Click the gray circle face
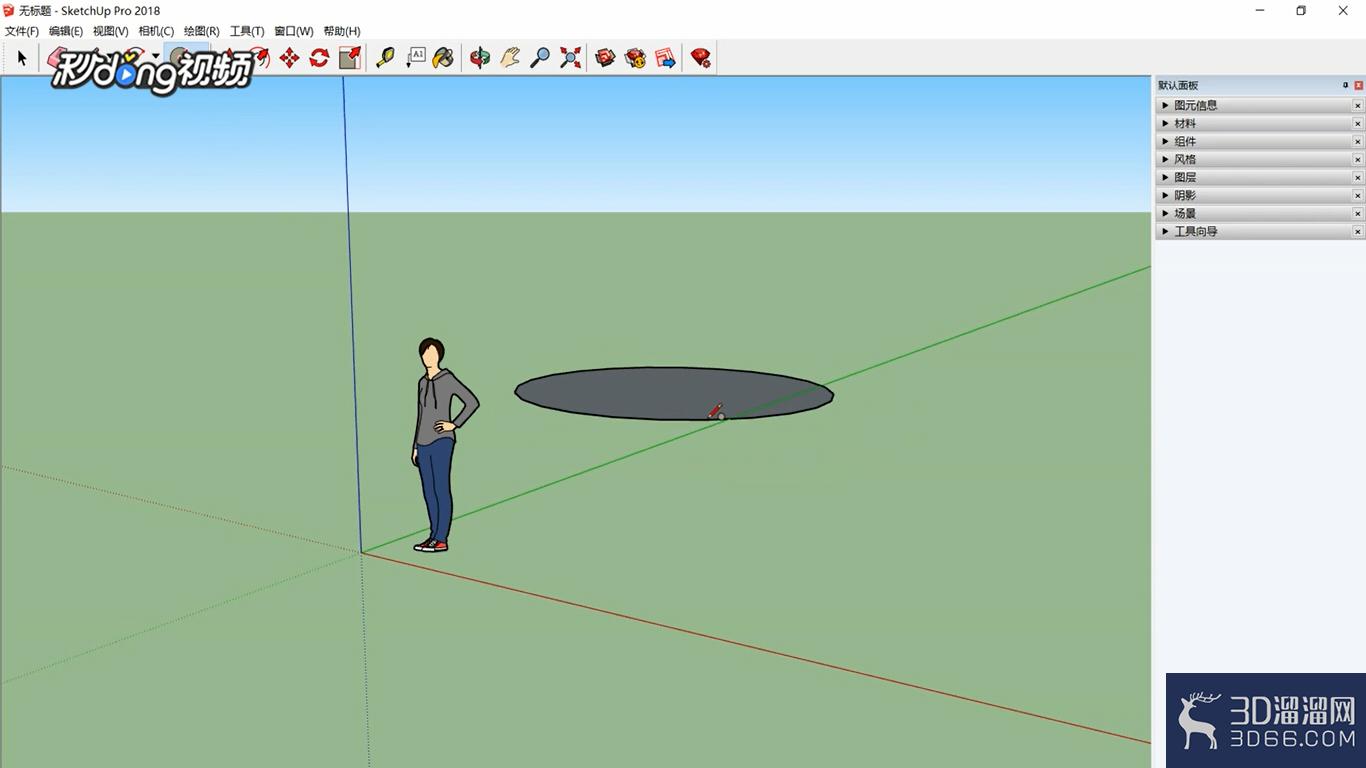1366x768 pixels. (674, 393)
